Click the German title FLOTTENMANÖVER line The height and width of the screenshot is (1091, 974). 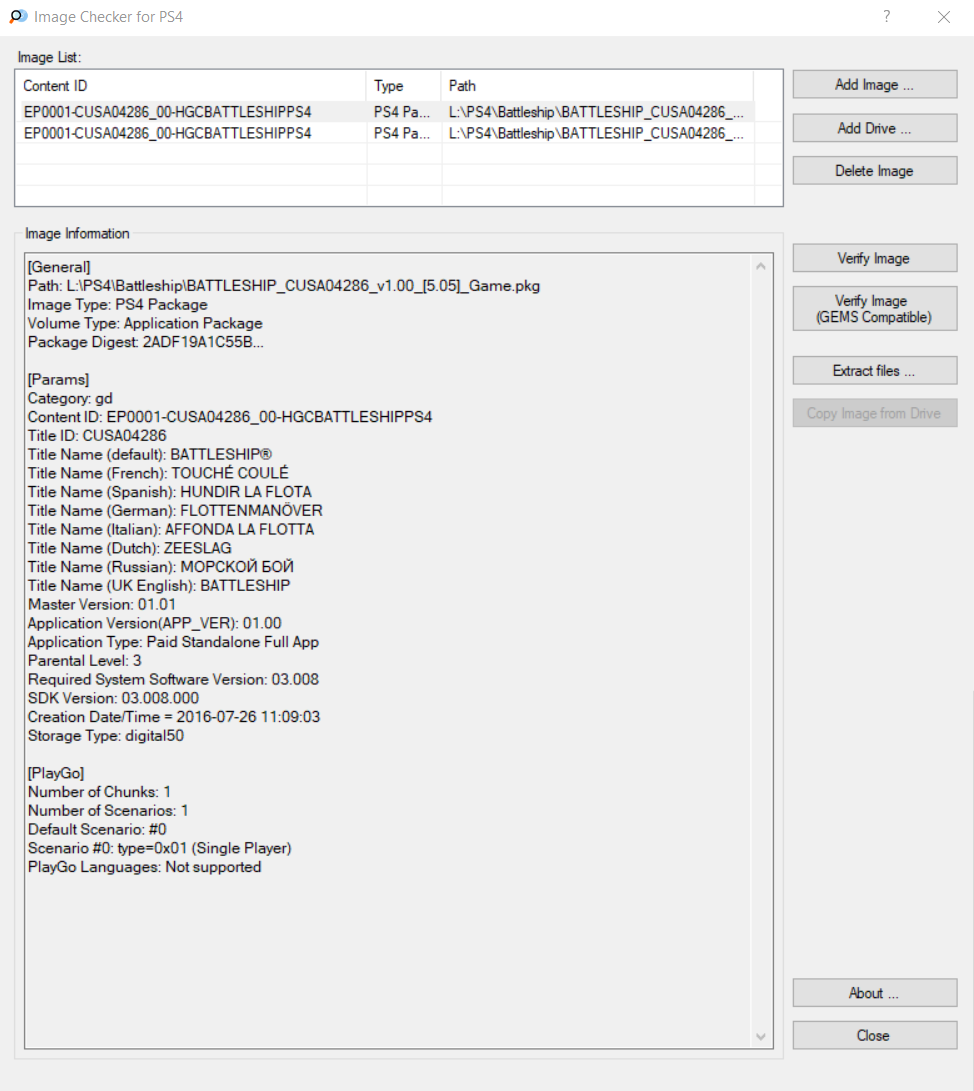pyautogui.click(x=175, y=511)
